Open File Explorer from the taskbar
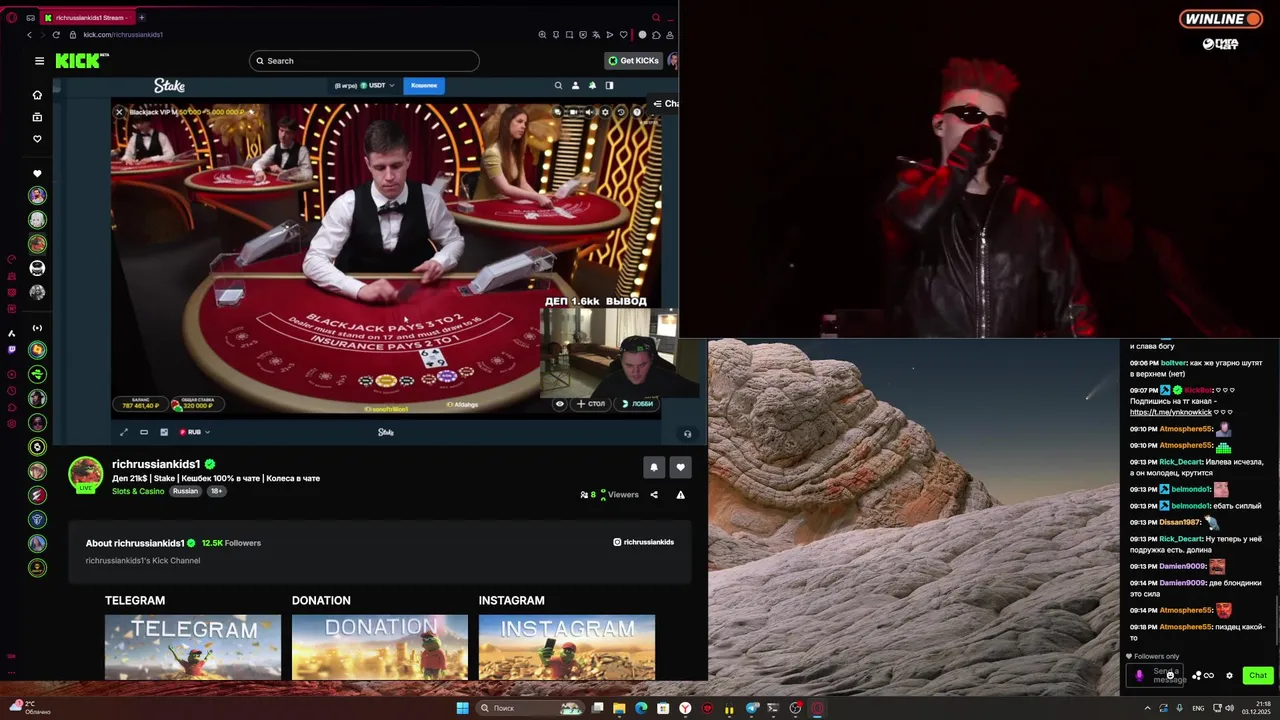1280x720 pixels. click(619, 708)
